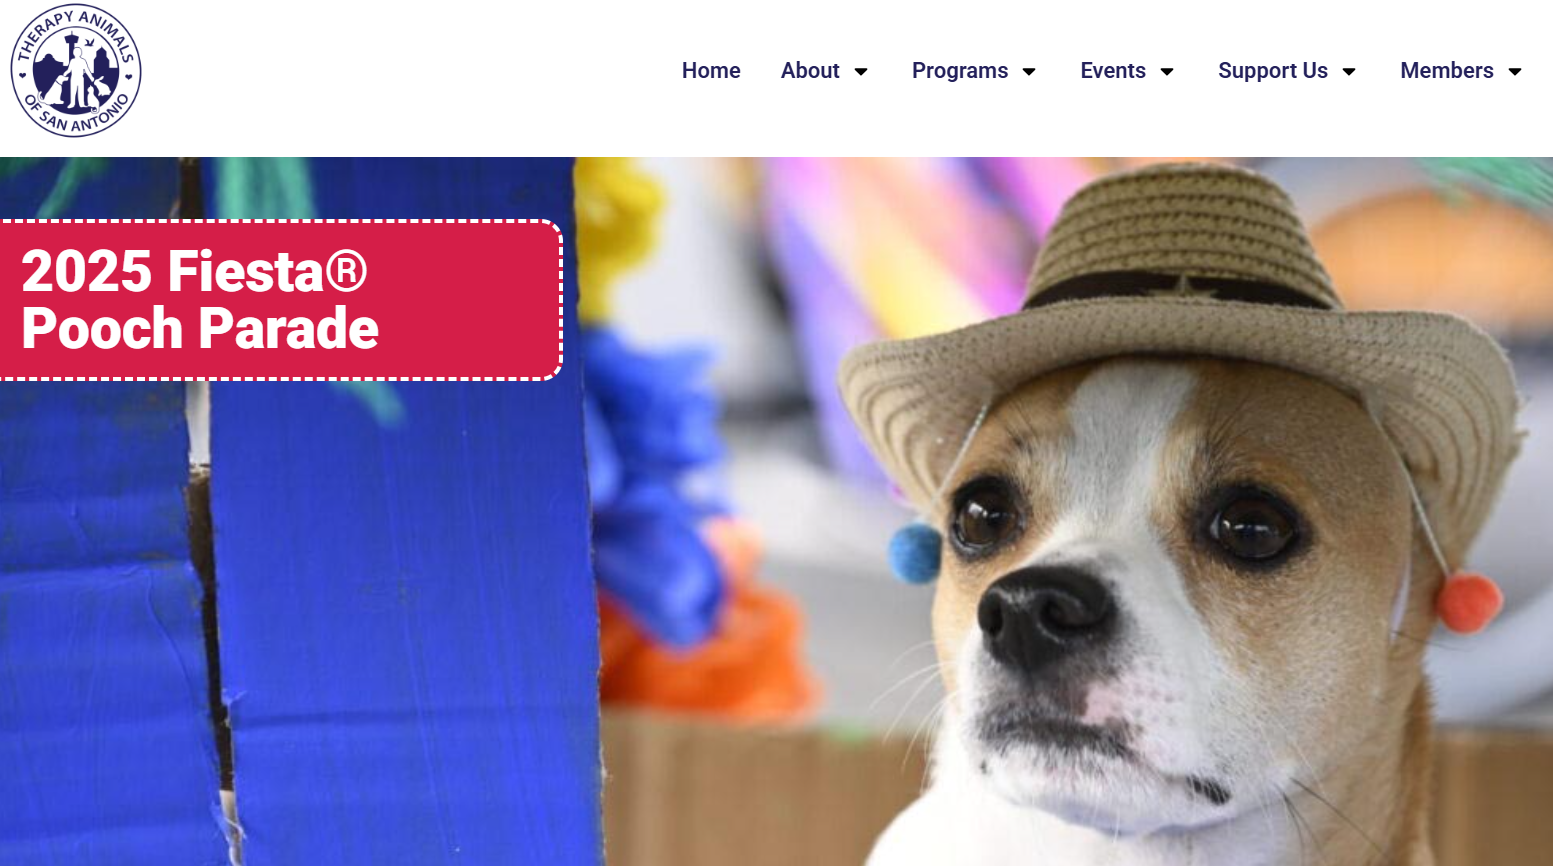Screen dimensions: 1553x866
Task: Select the Events navigation label
Action: pos(1113,71)
